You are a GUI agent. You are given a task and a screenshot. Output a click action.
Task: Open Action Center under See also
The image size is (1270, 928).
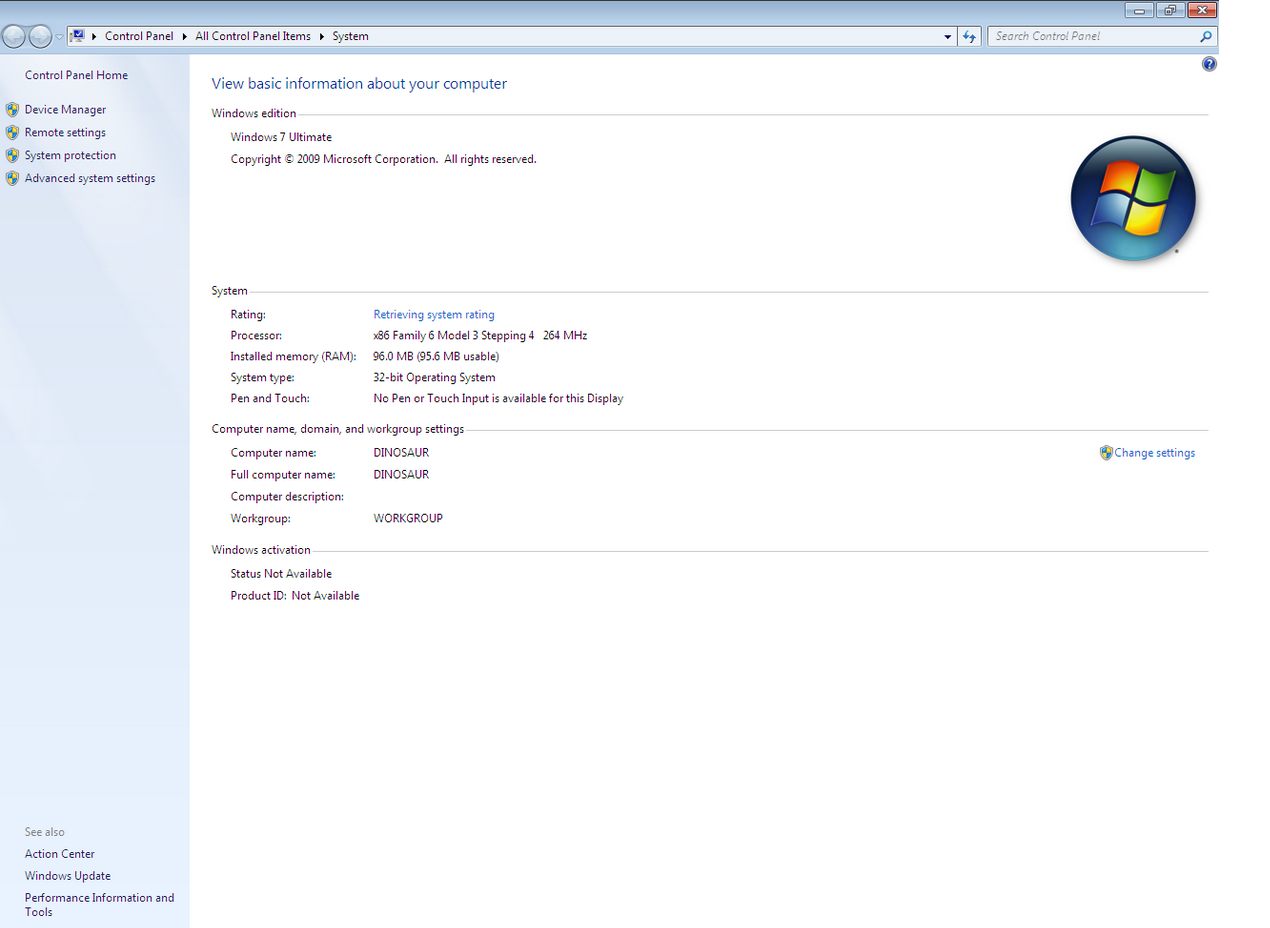(60, 854)
